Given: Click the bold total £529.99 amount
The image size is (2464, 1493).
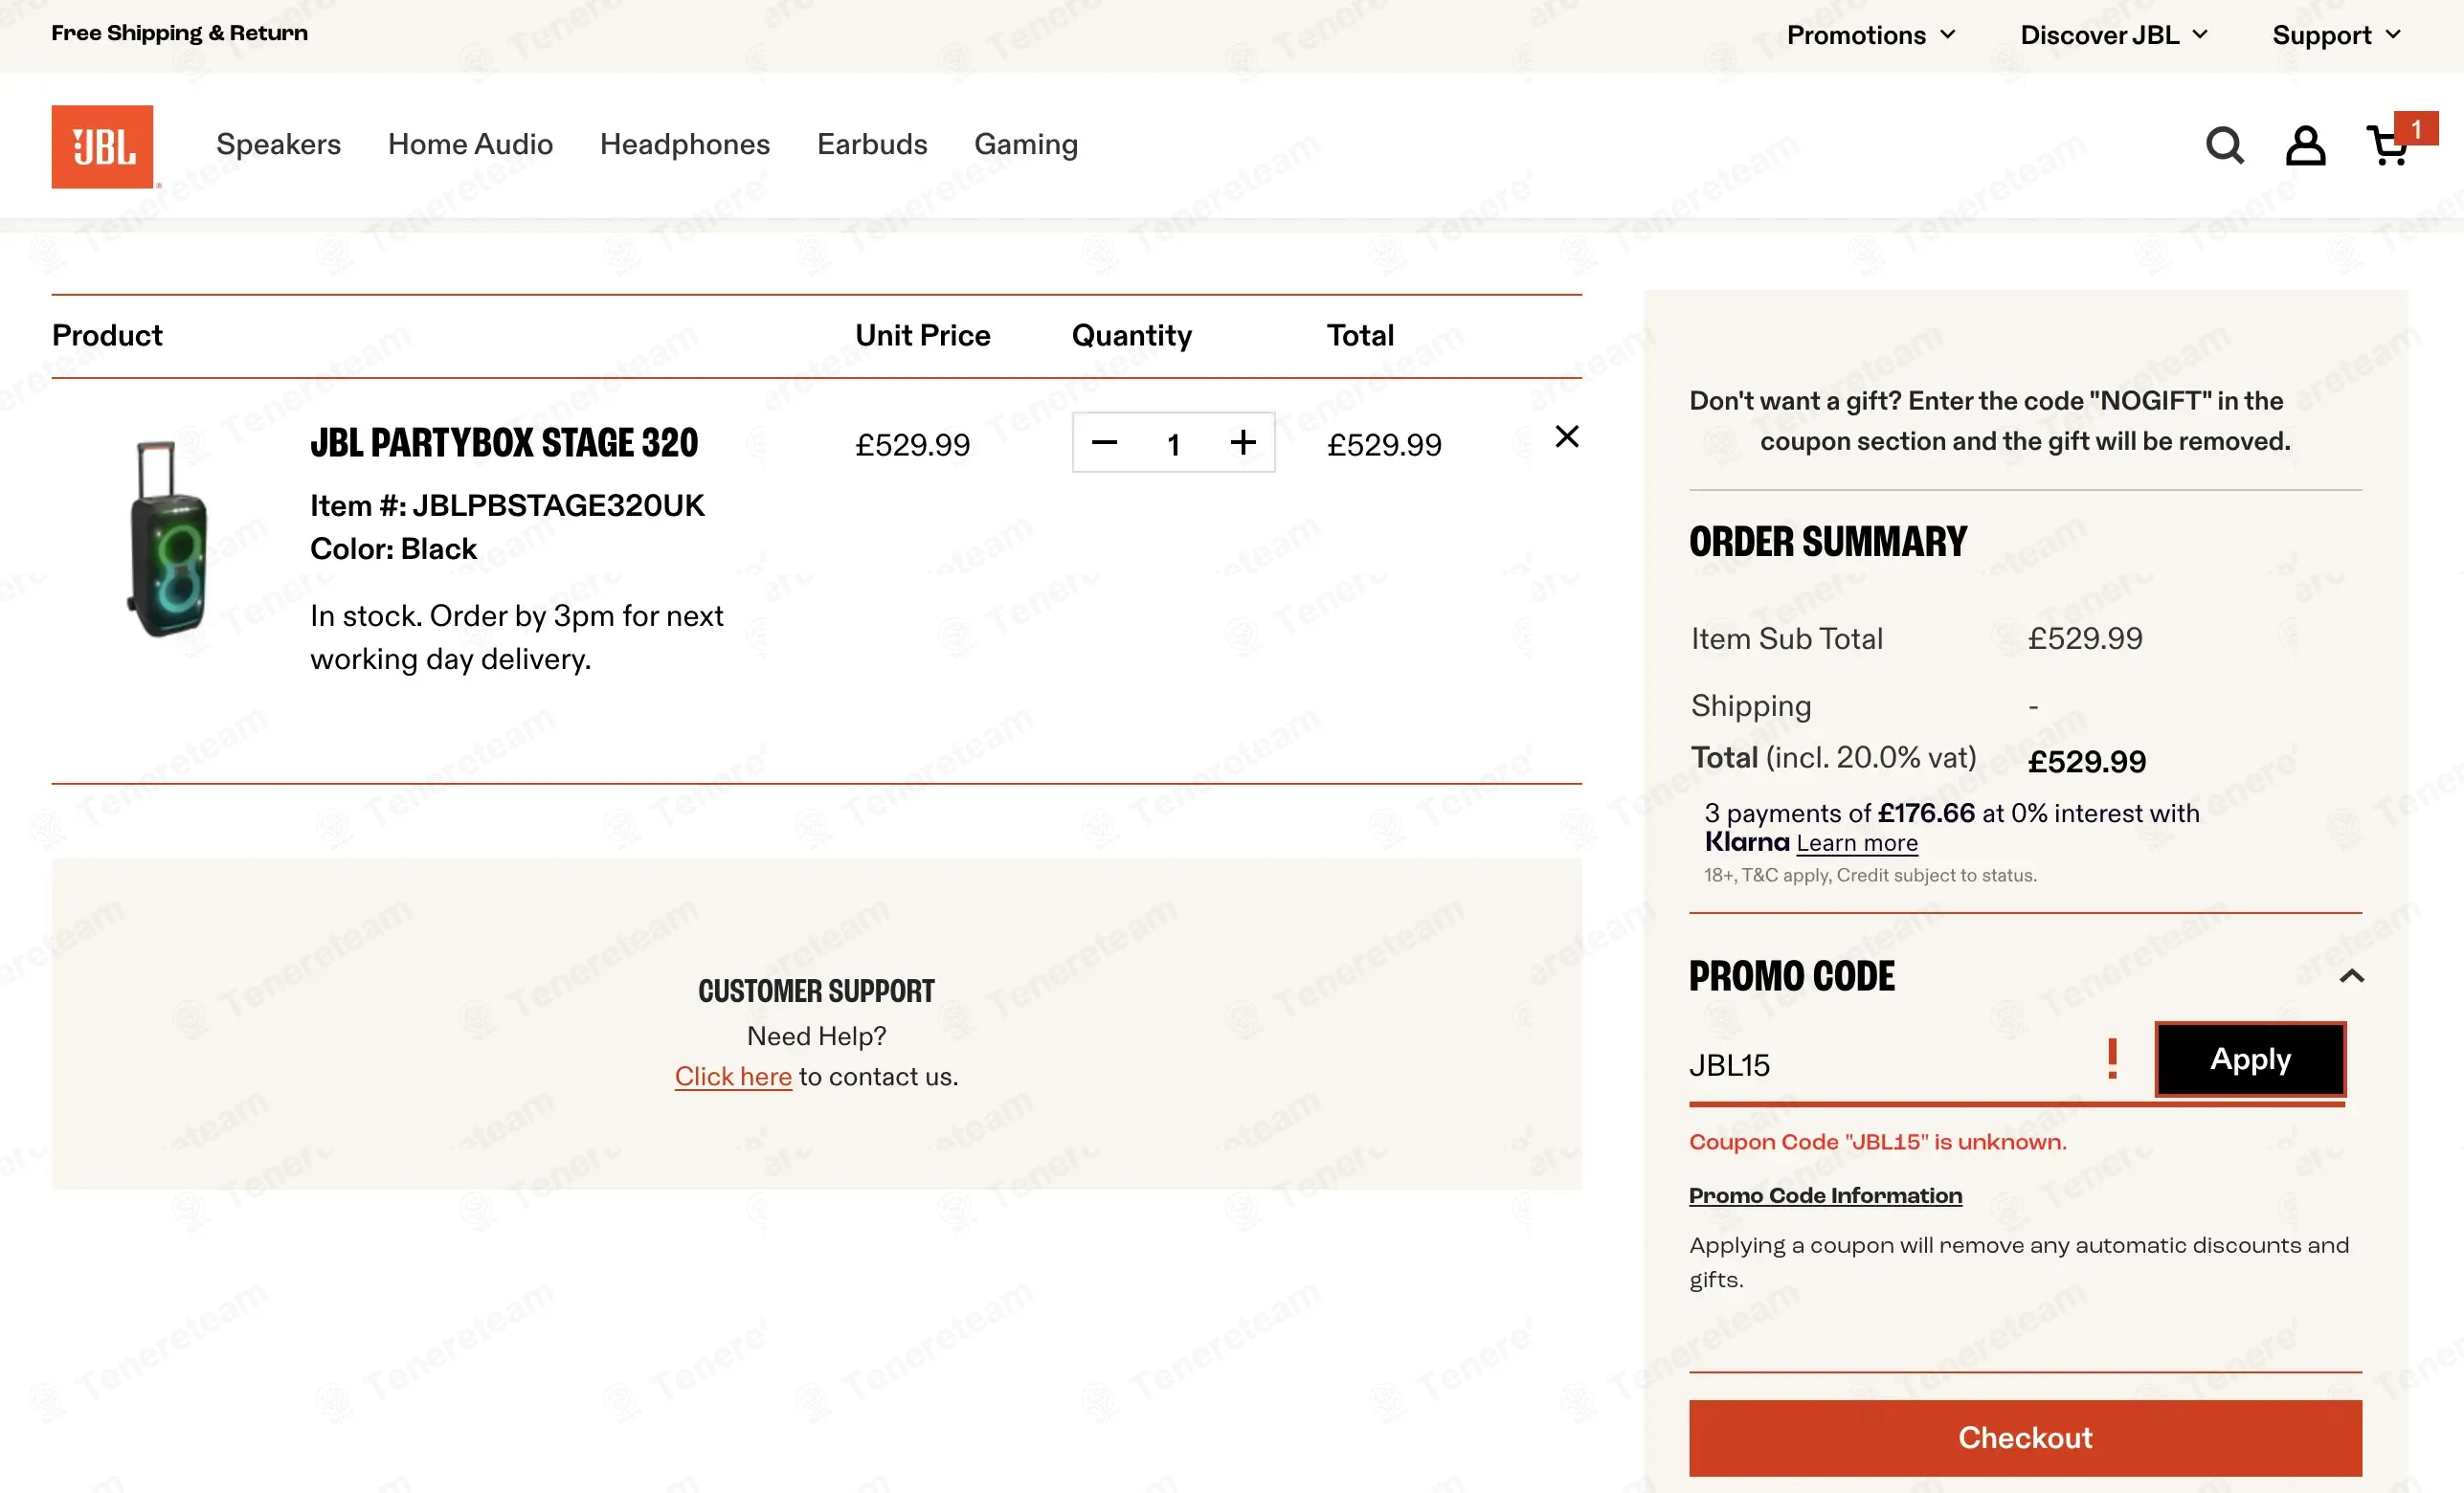Looking at the screenshot, I should click(x=2087, y=762).
